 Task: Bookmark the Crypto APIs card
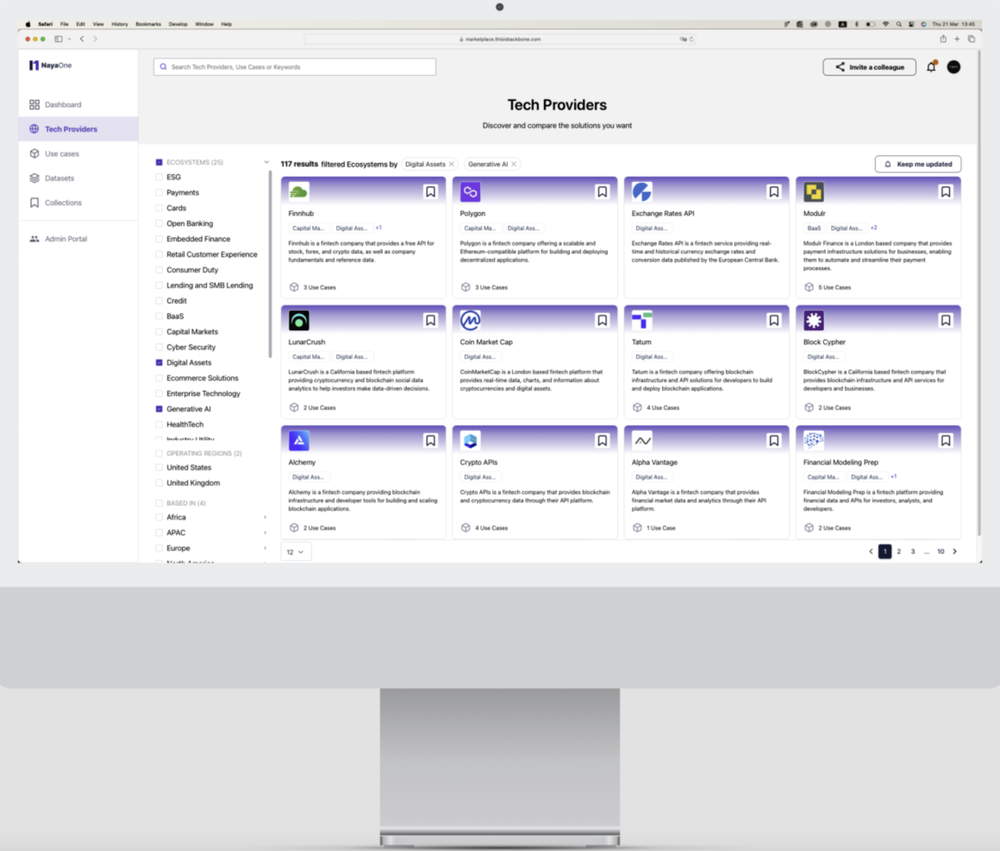click(602, 441)
